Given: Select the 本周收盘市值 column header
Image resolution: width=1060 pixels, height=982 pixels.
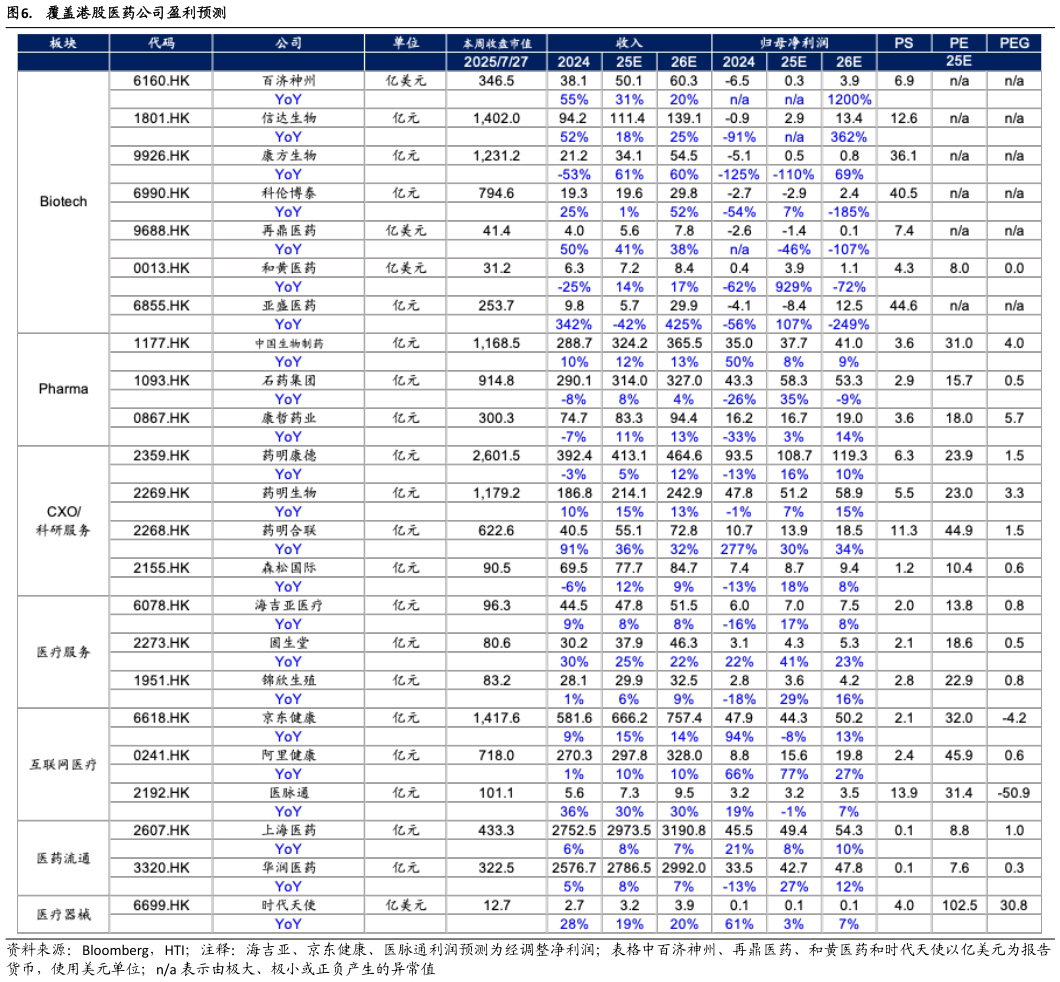Looking at the screenshot, I should pyautogui.click(x=496, y=43).
